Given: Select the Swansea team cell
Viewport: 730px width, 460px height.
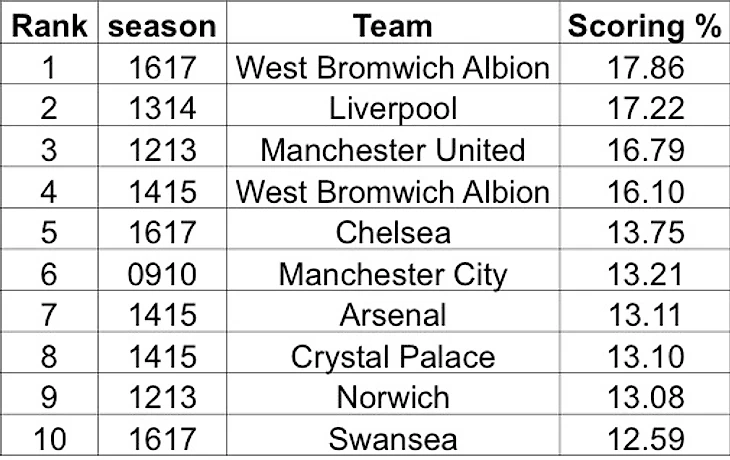Looking at the screenshot, I should [x=392, y=438].
